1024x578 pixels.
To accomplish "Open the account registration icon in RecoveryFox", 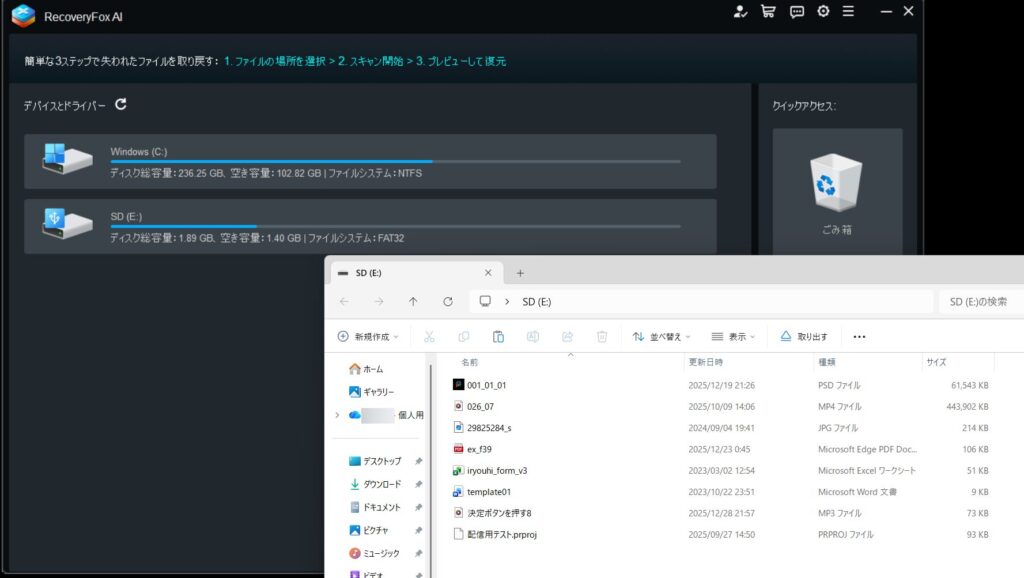I will point(740,12).
